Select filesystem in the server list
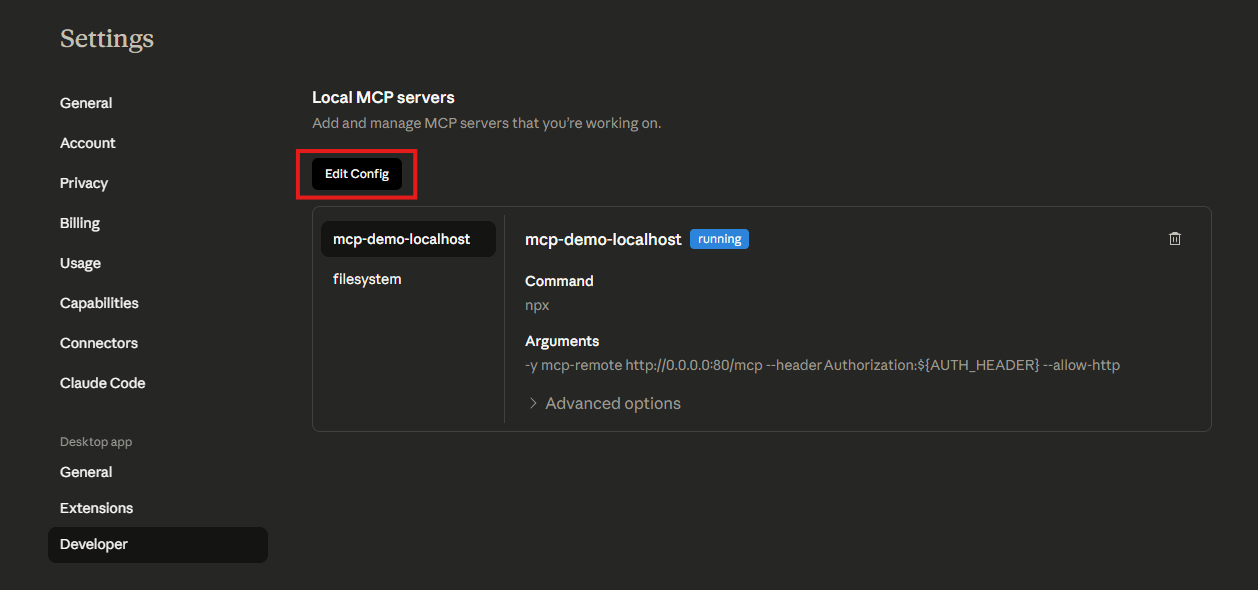Viewport: 1258px width, 590px height. tap(367, 279)
